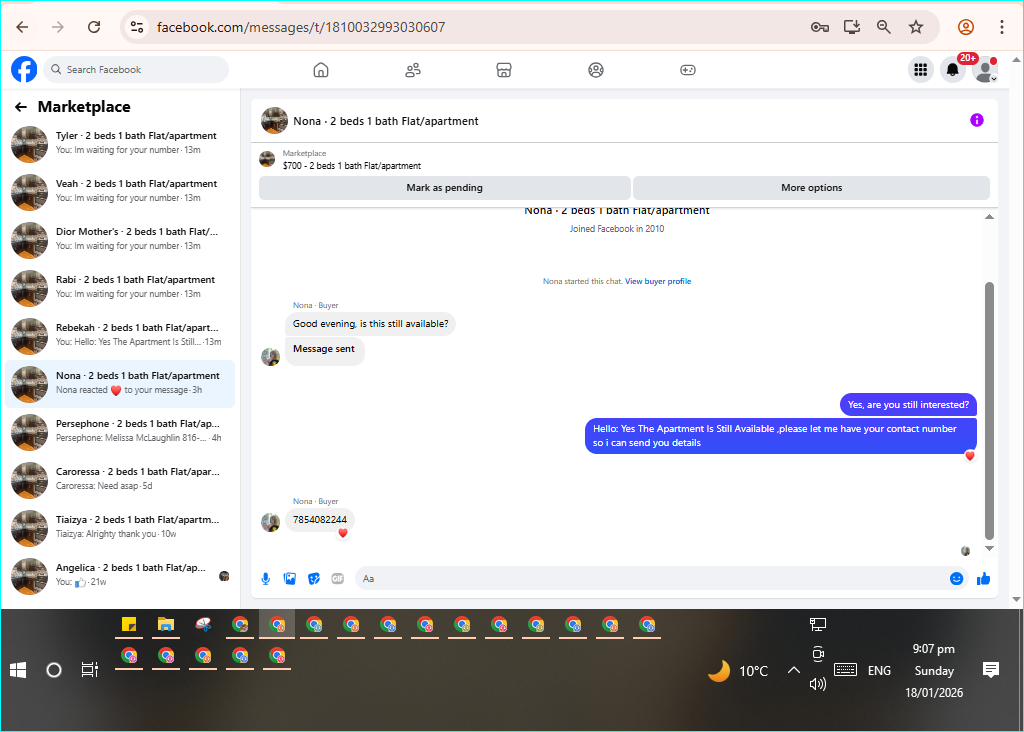Open the emoji picker
Image resolution: width=1024 pixels, height=732 pixels.
[956, 579]
